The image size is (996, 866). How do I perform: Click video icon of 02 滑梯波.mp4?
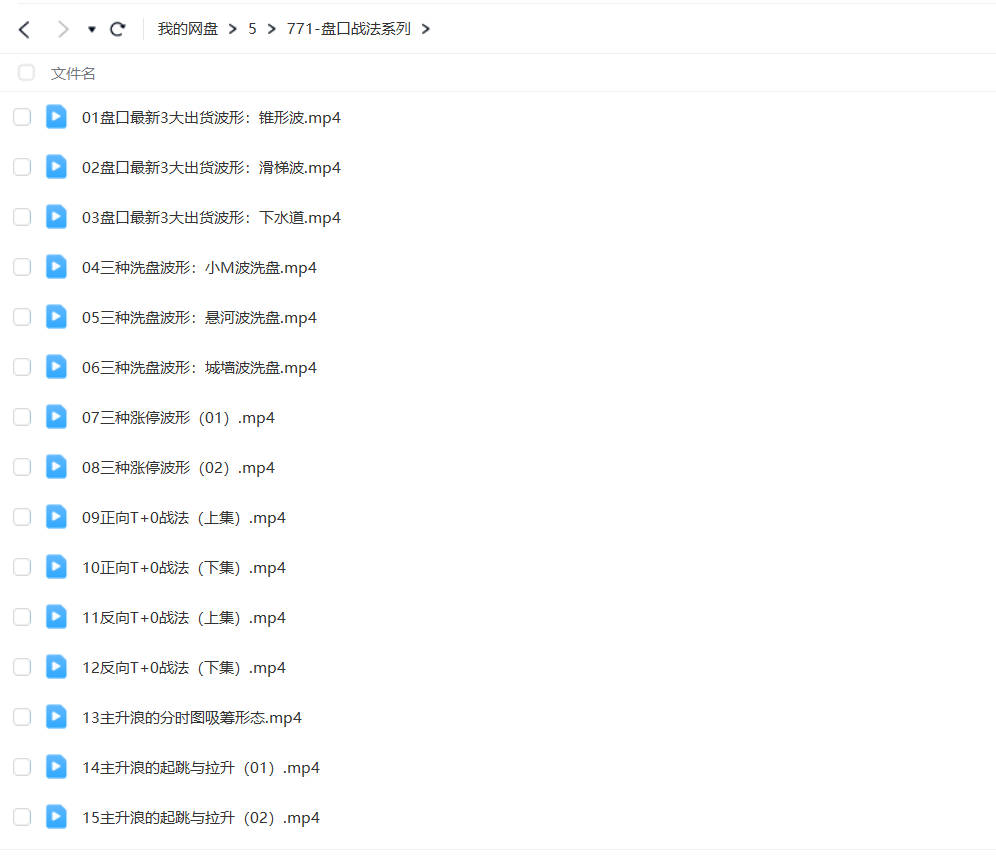[x=56, y=167]
